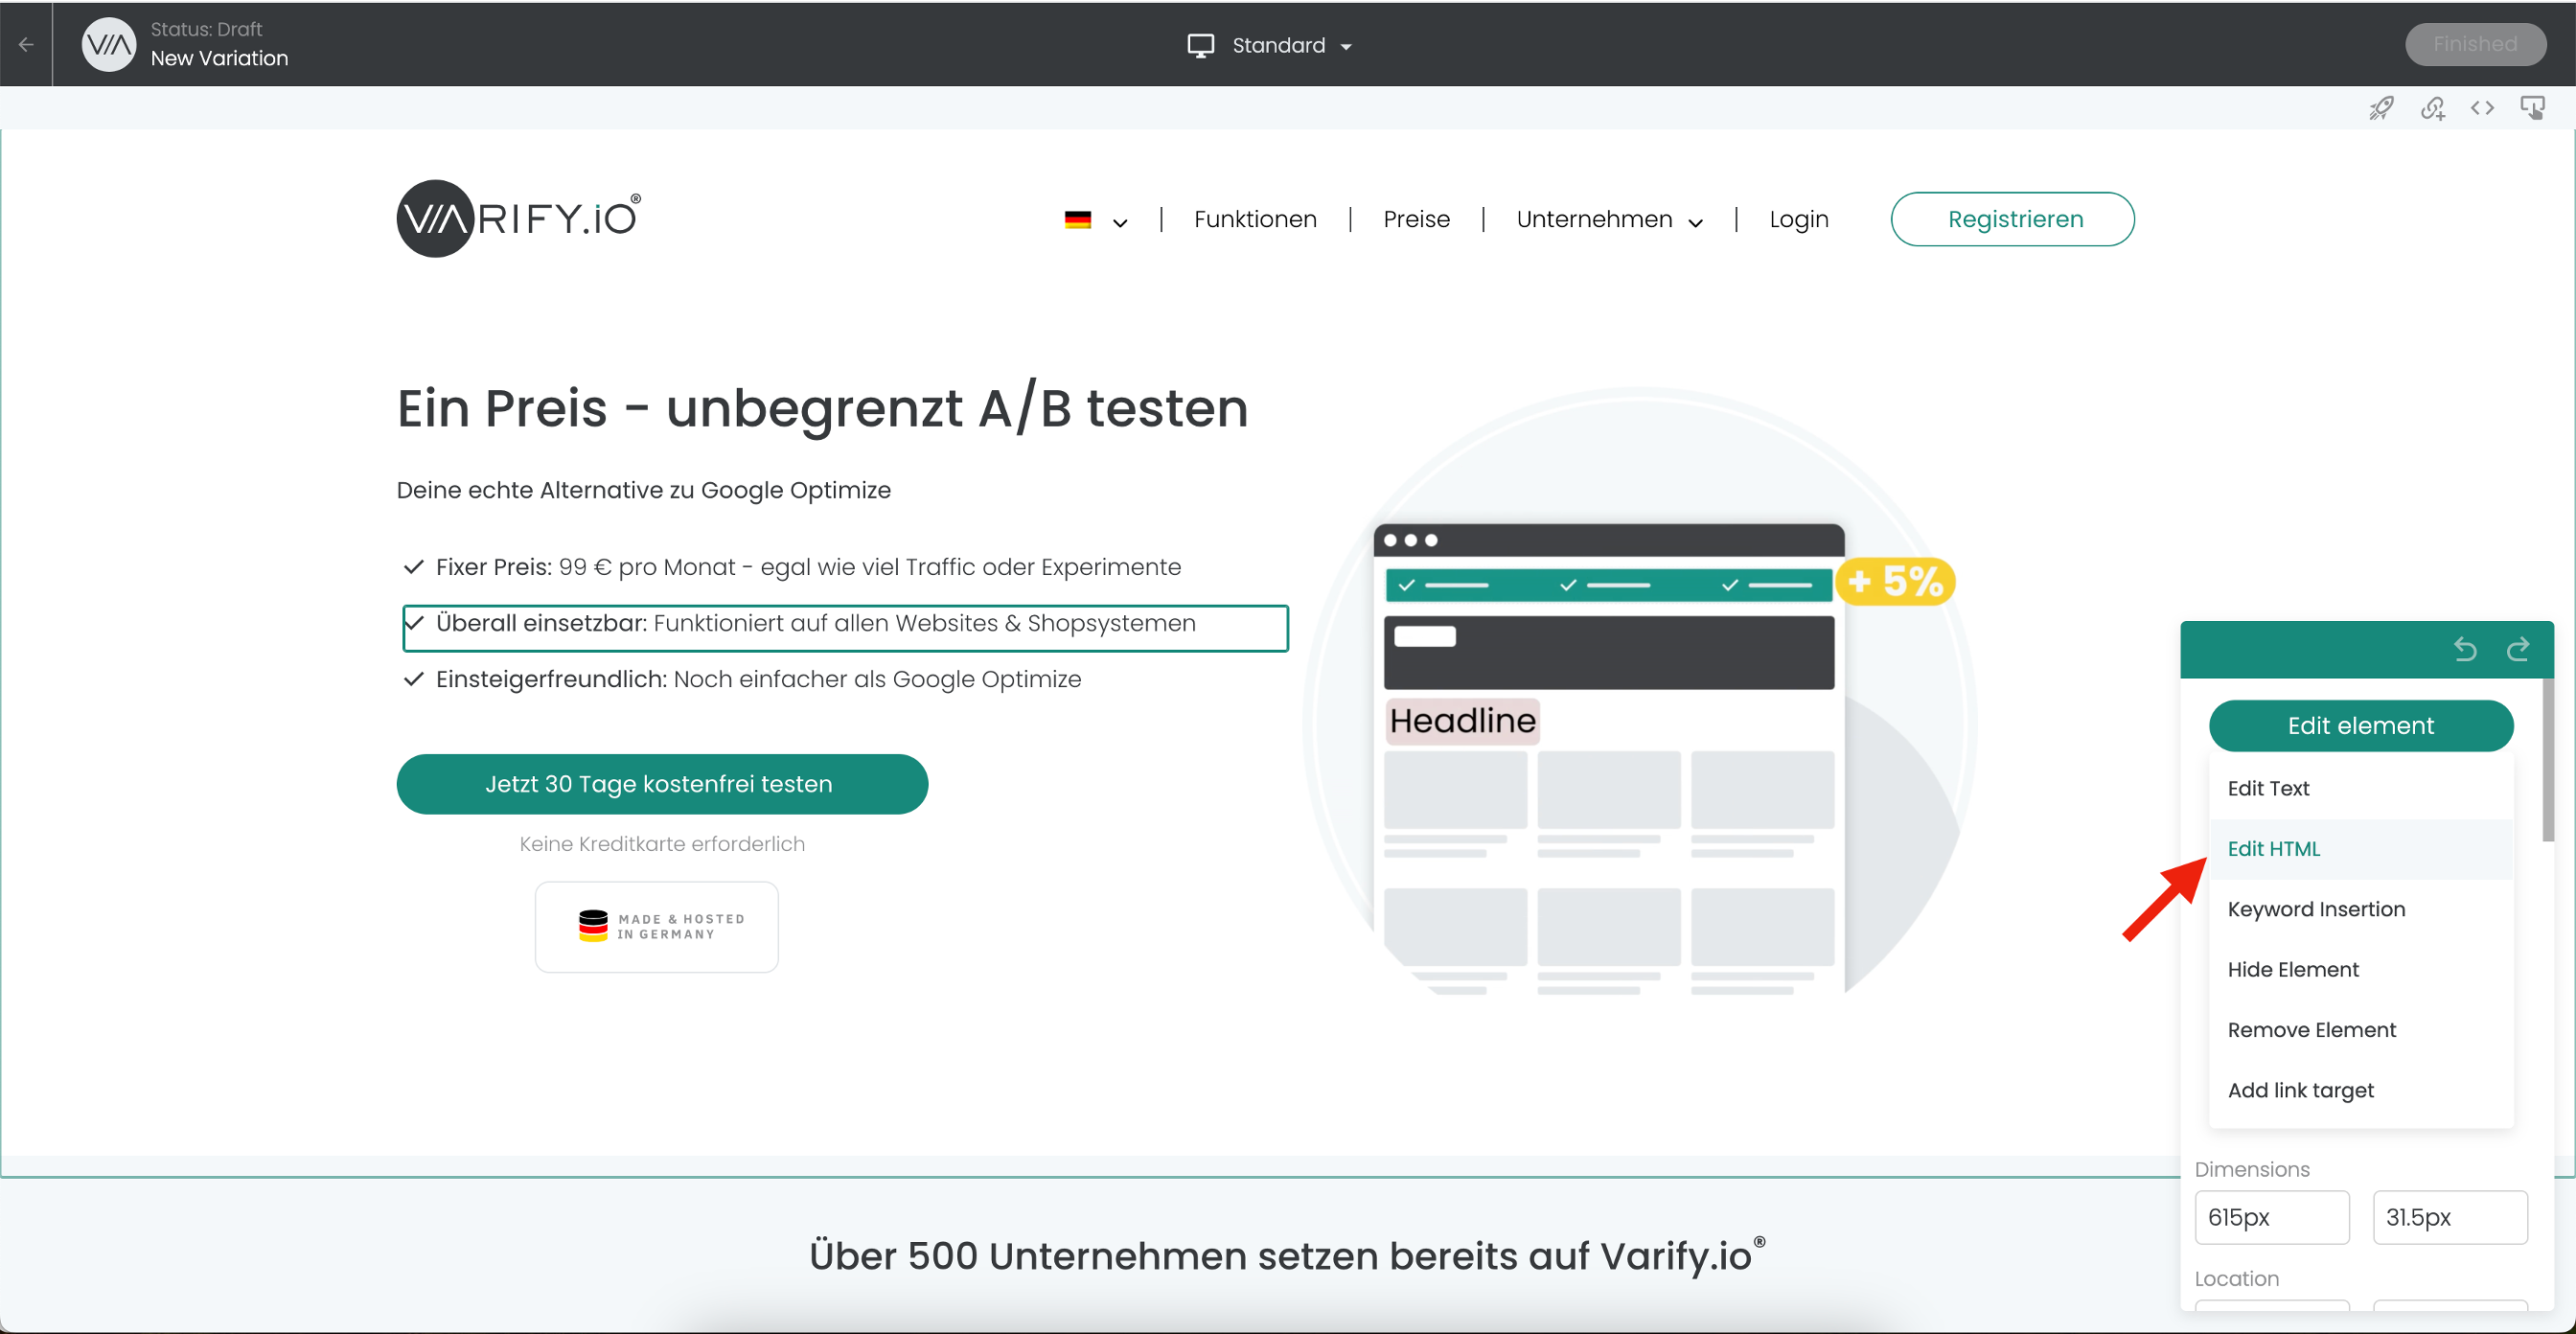Open the Funktionen nav link
Screen dimensions: 2576x1334
[1255, 219]
